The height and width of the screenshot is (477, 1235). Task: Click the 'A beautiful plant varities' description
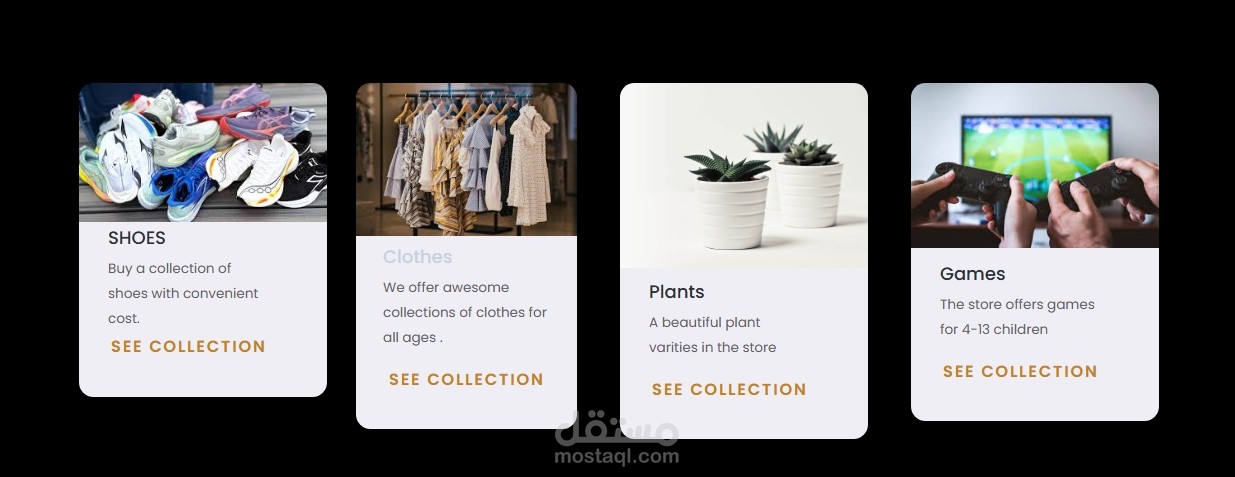713,335
